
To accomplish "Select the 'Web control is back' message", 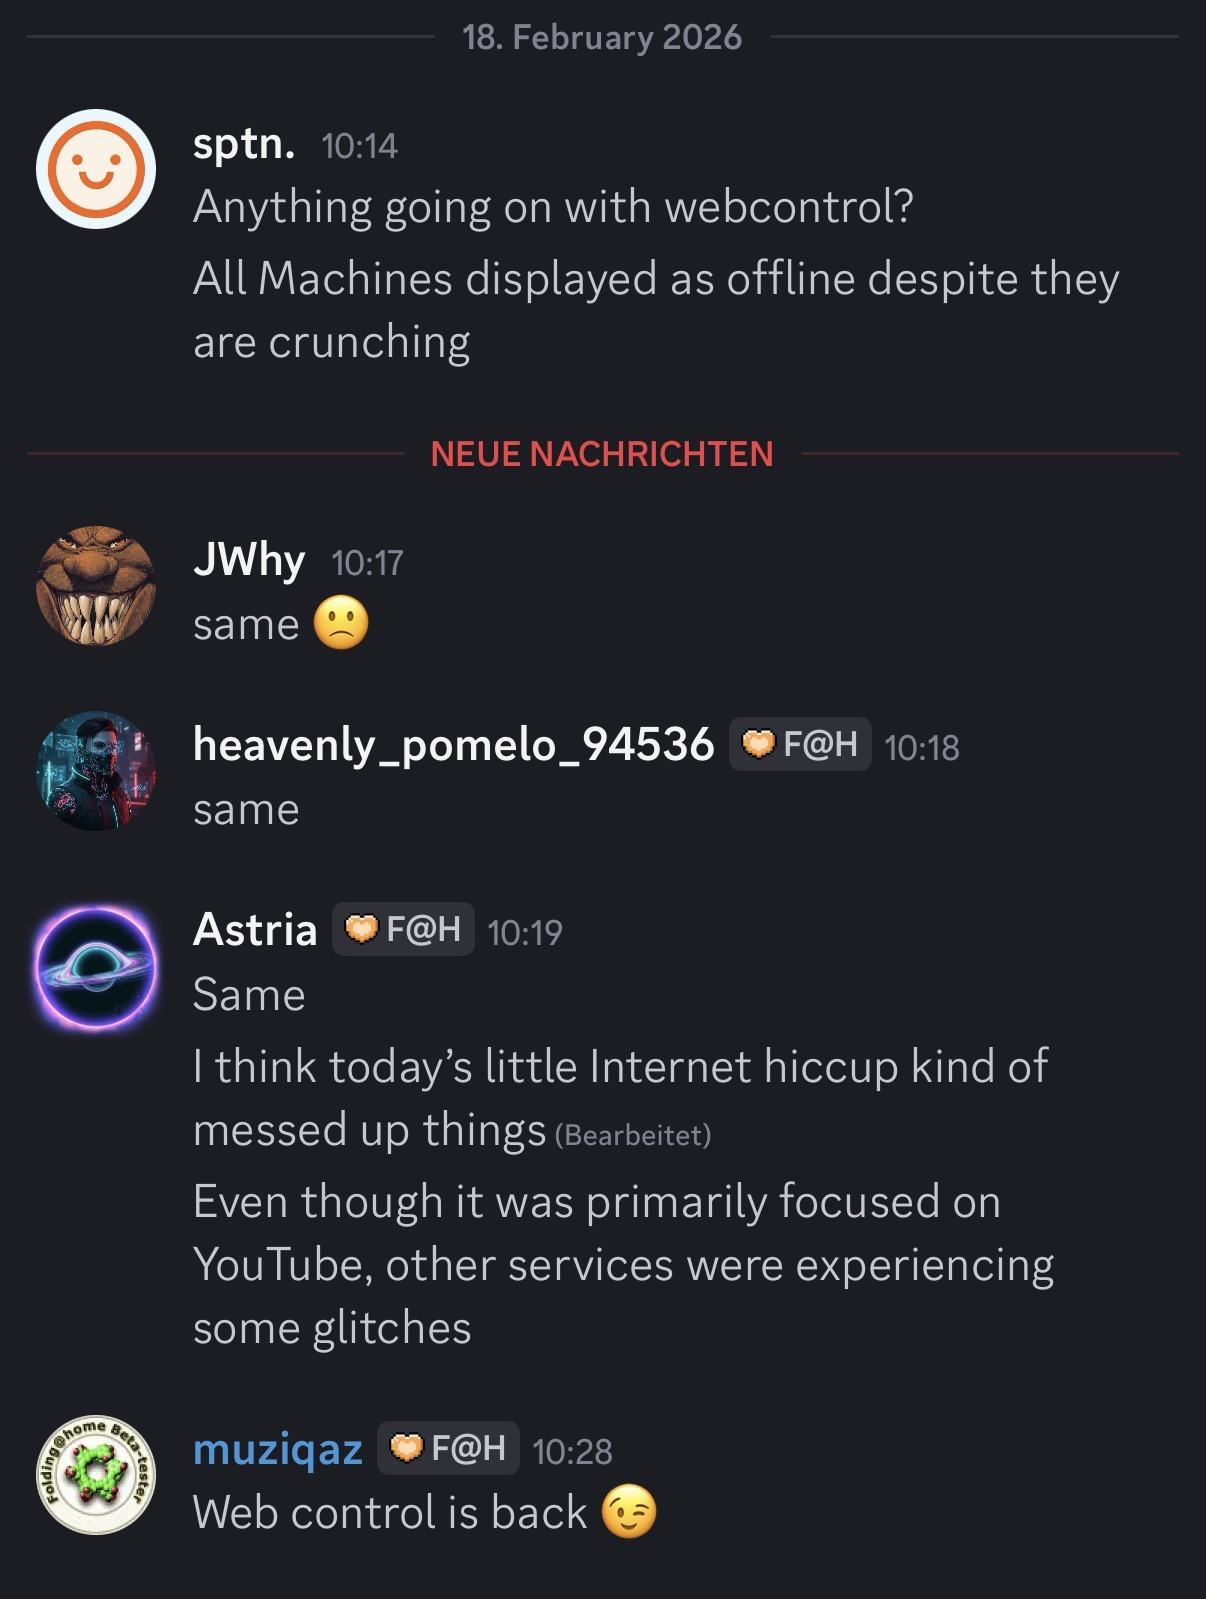I will coord(390,1512).
